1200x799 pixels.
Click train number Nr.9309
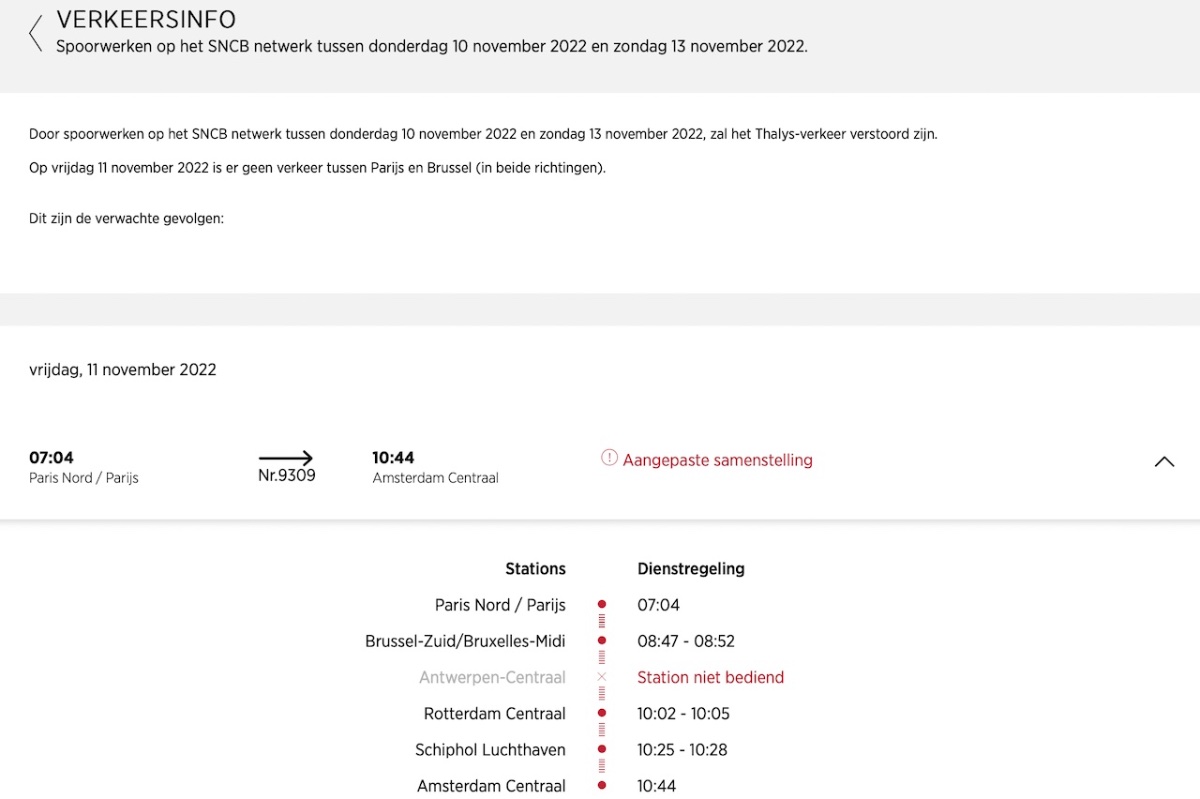coord(286,476)
